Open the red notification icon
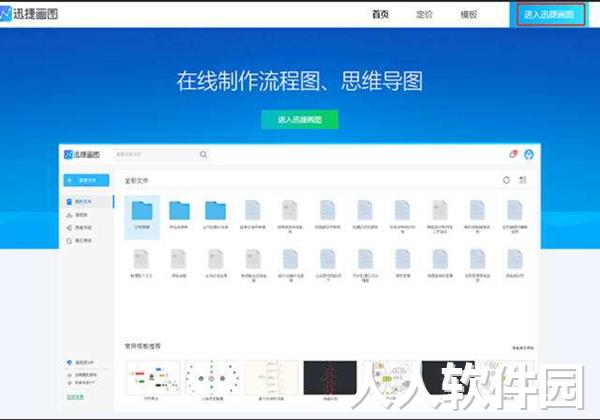The height and width of the screenshot is (420, 600). 513,154
